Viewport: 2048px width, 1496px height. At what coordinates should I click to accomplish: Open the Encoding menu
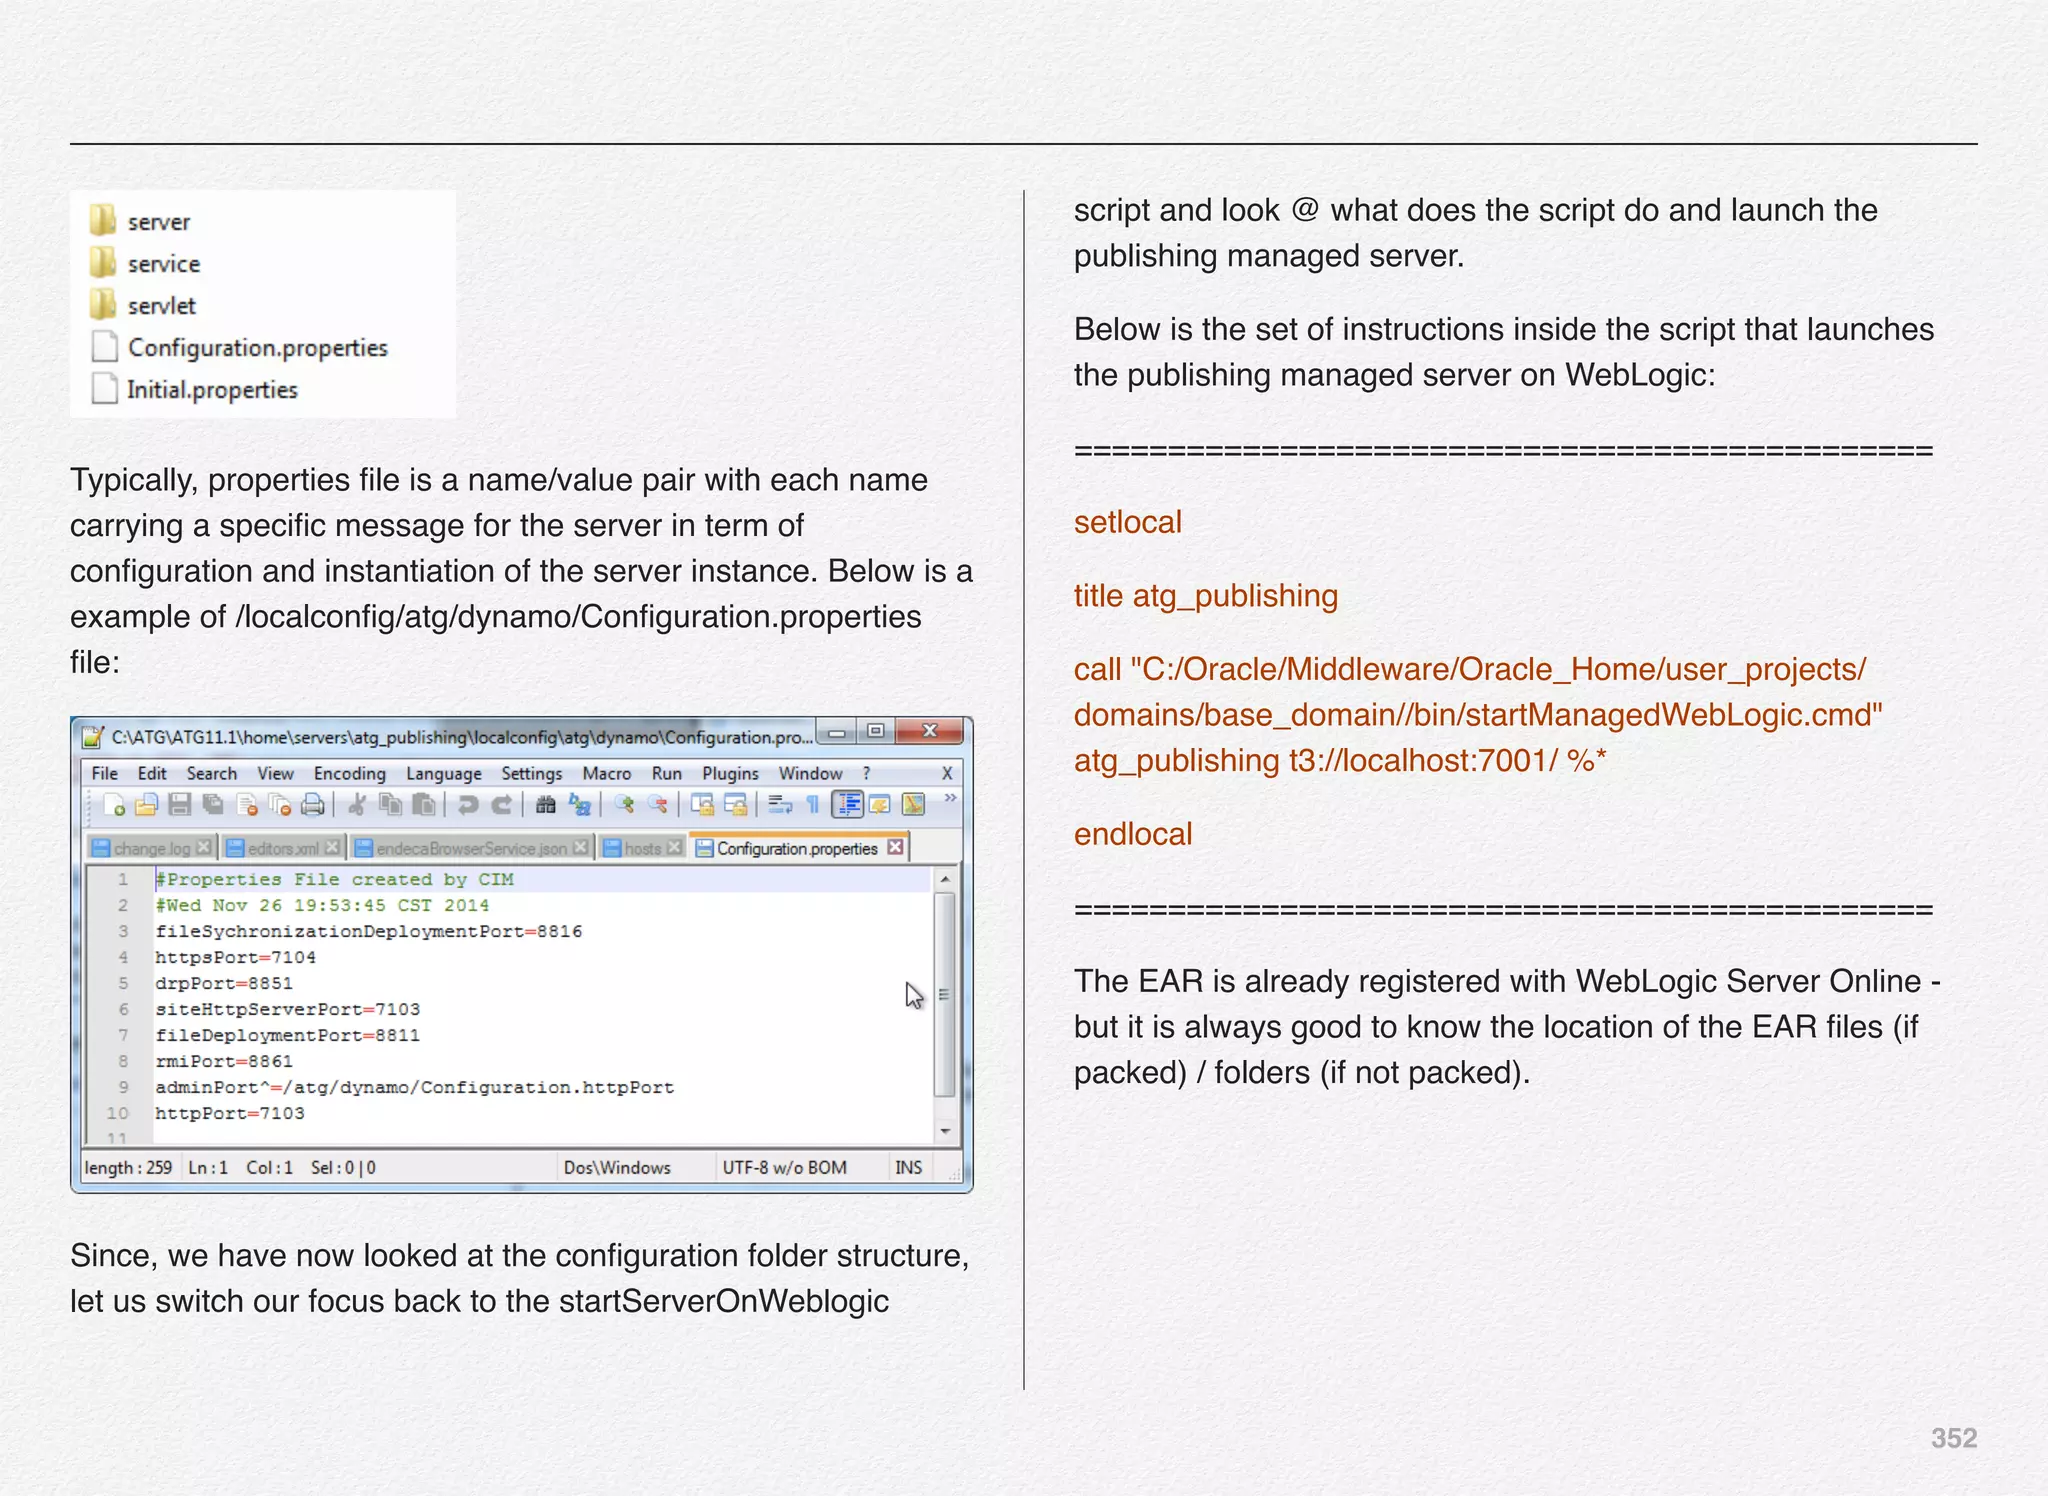(x=349, y=773)
